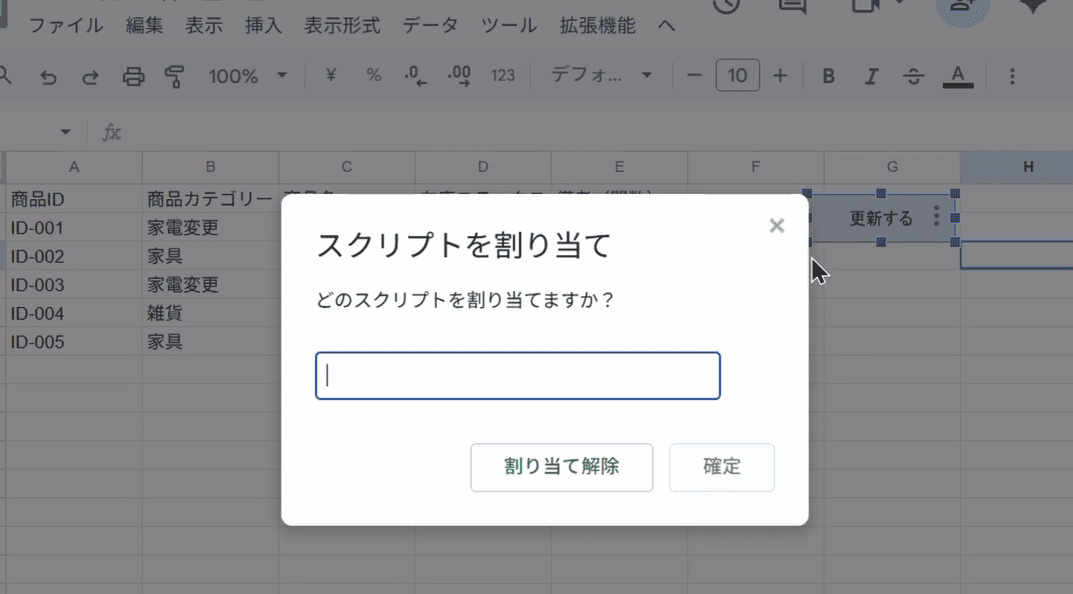Viewport: 1073px width, 594px height.
Task: Select the paint format tool
Action: (175, 77)
